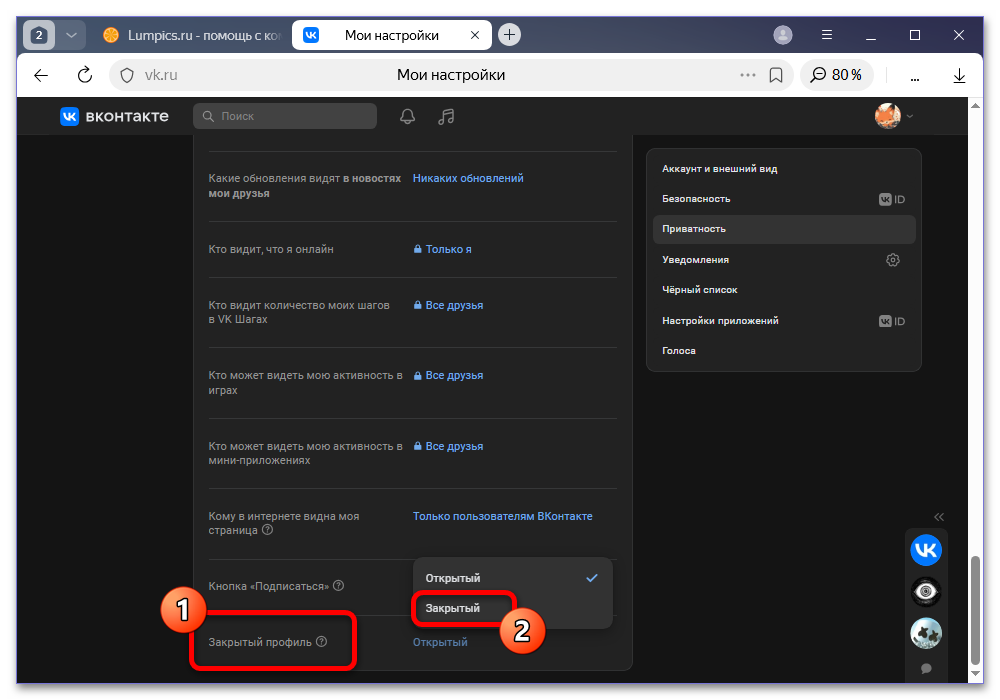Image resolution: width=1000 pixels, height=700 pixels.
Task: Expand the chevron next to the avatar
Action: pyautogui.click(x=910, y=116)
